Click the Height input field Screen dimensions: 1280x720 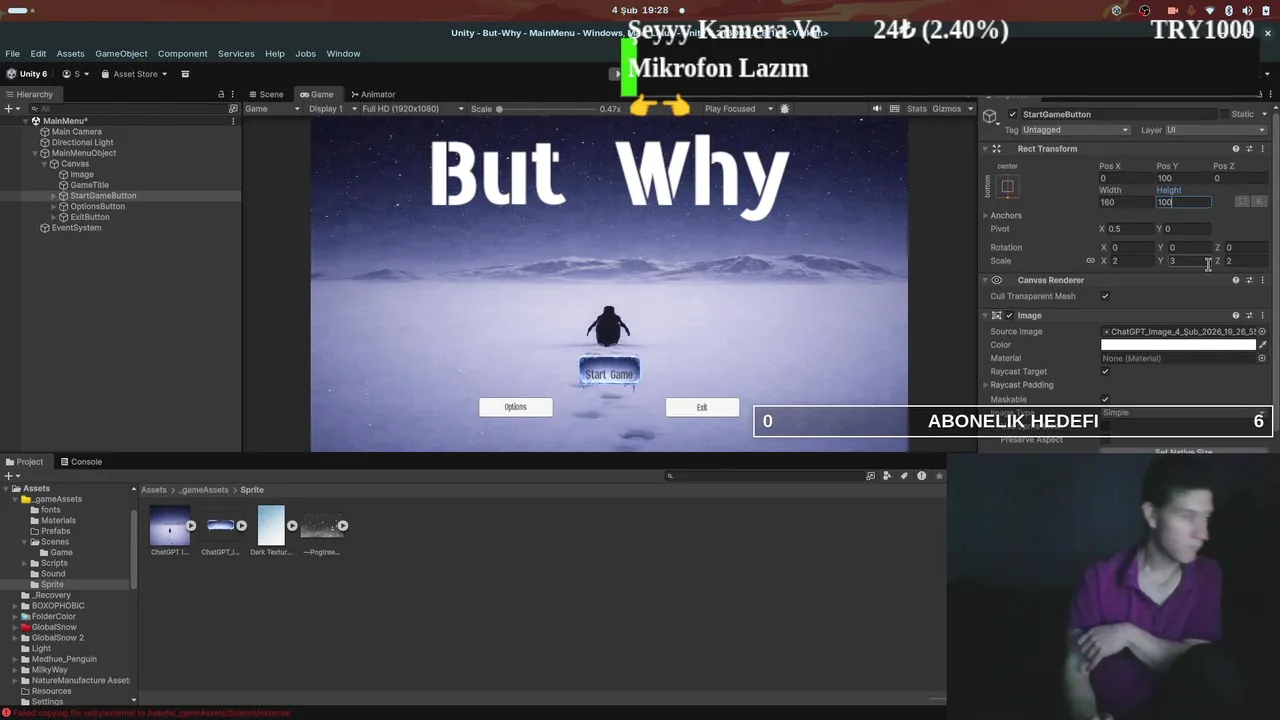click(1184, 202)
